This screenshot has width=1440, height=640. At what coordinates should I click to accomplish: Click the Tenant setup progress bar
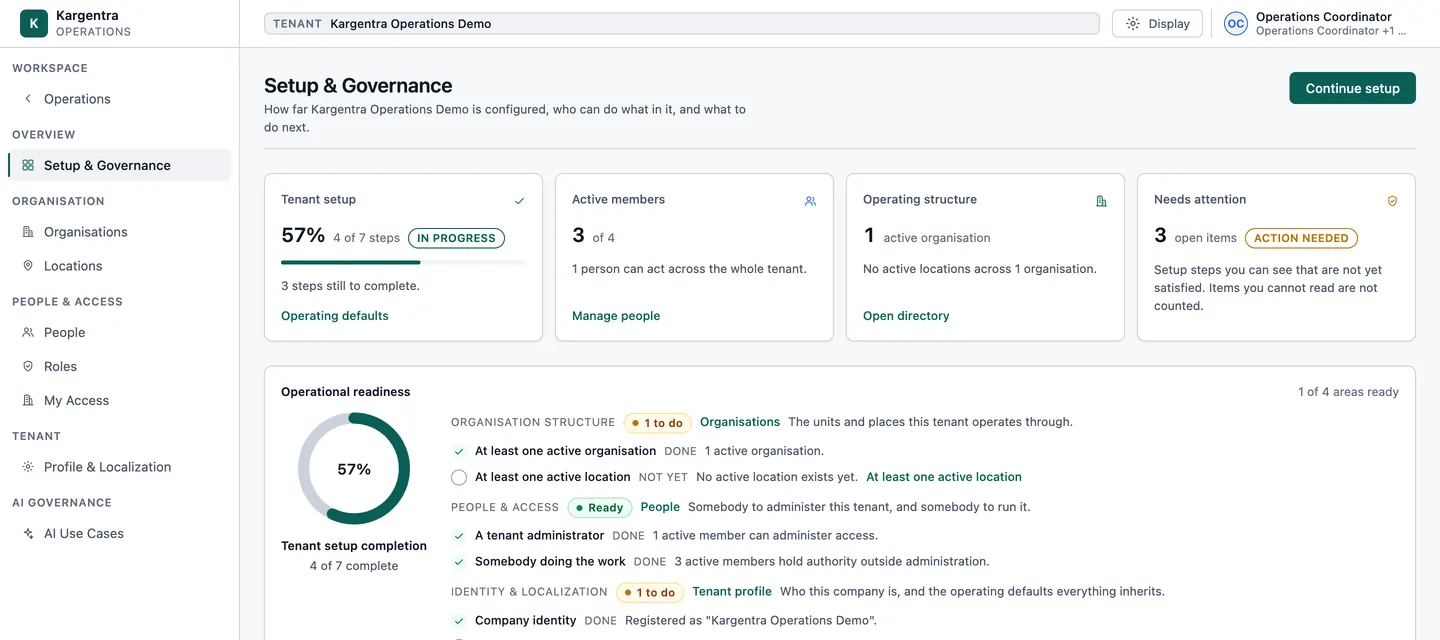(403, 263)
